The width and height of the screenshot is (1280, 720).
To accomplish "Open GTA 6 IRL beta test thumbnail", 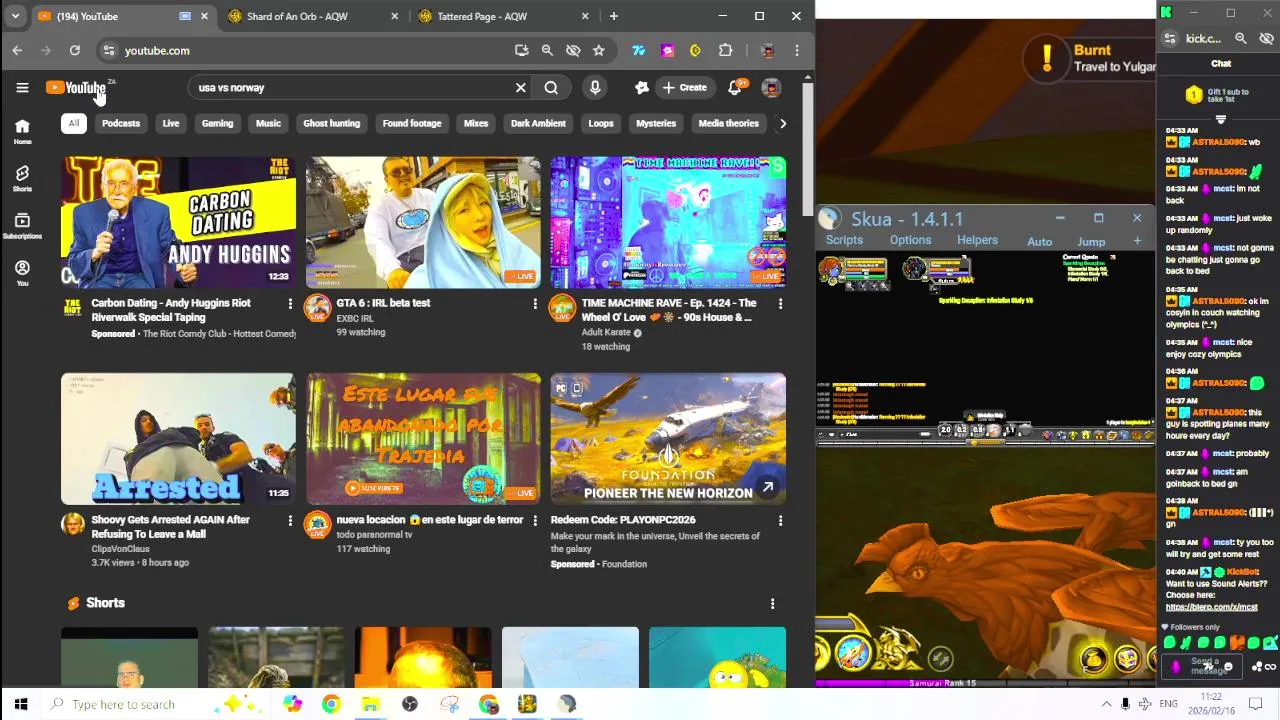I will tap(423, 222).
